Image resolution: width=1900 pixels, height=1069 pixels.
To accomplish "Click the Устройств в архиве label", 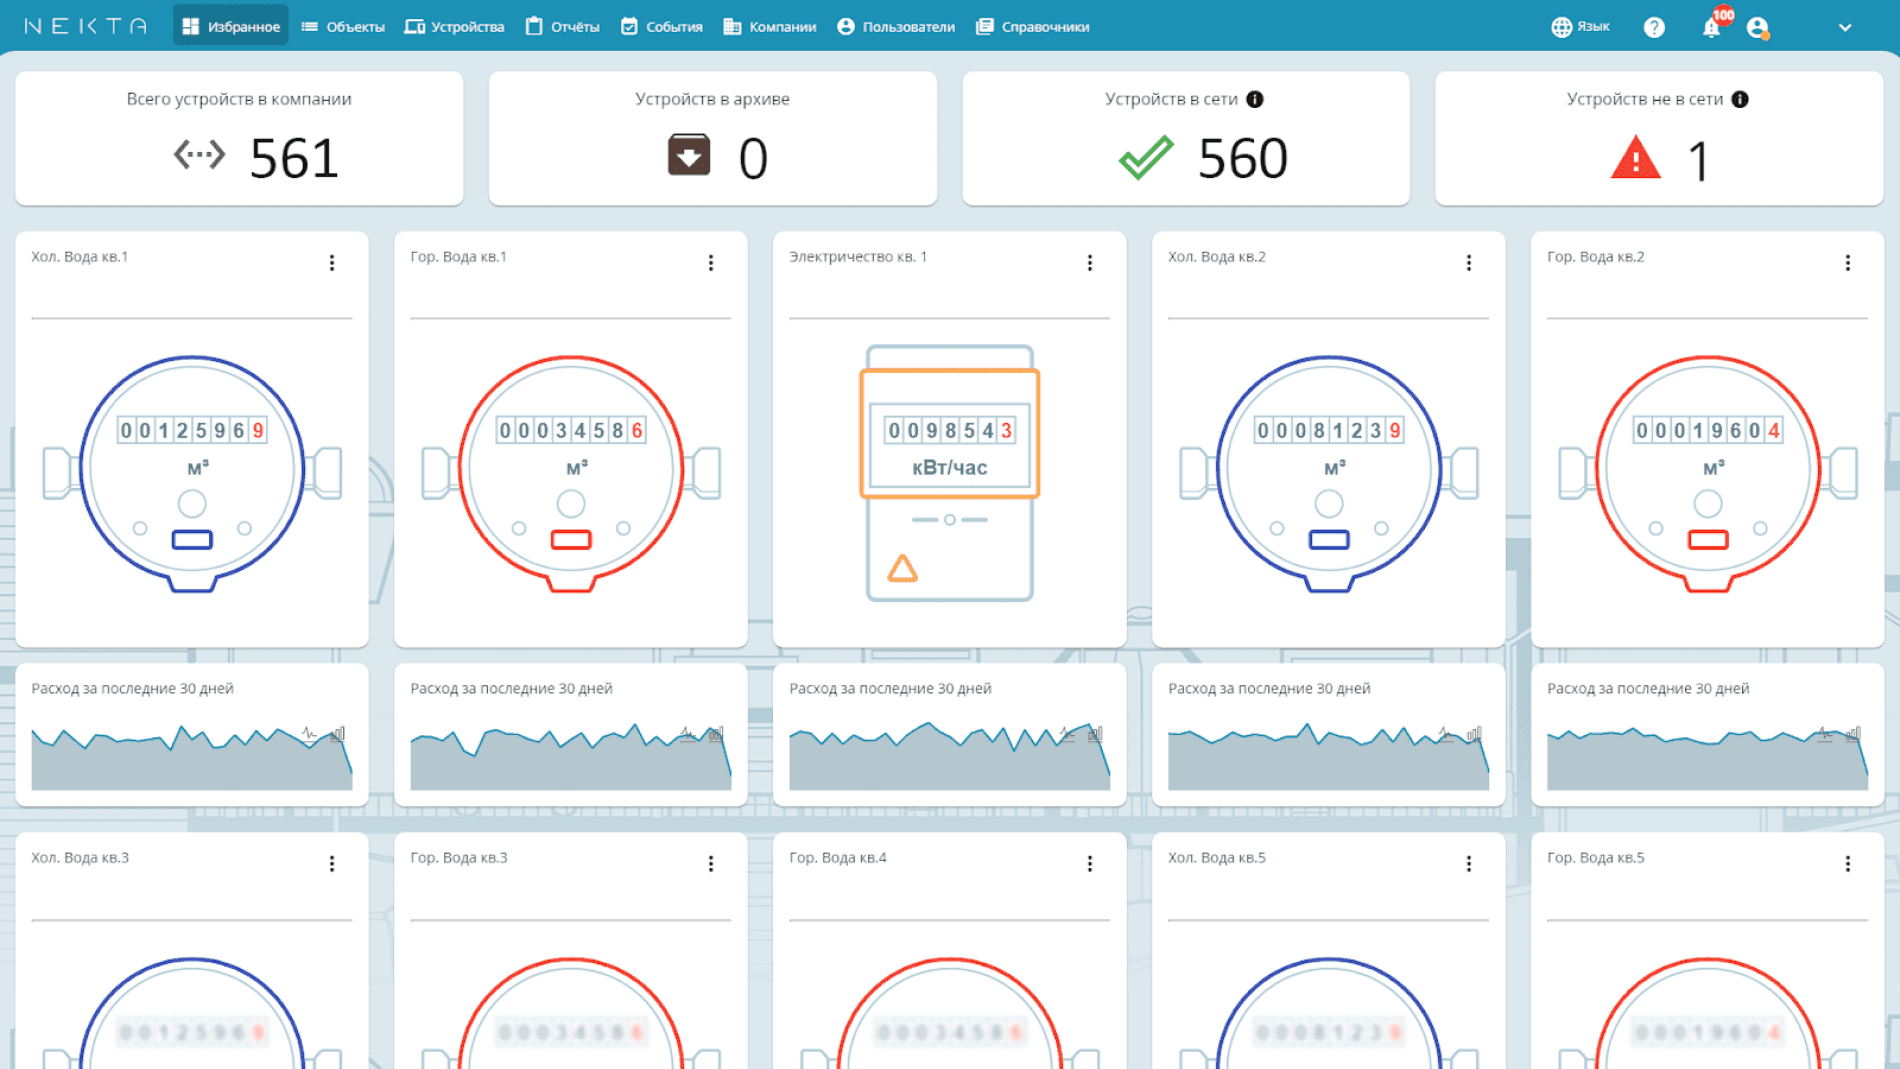I will click(x=712, y=99).
